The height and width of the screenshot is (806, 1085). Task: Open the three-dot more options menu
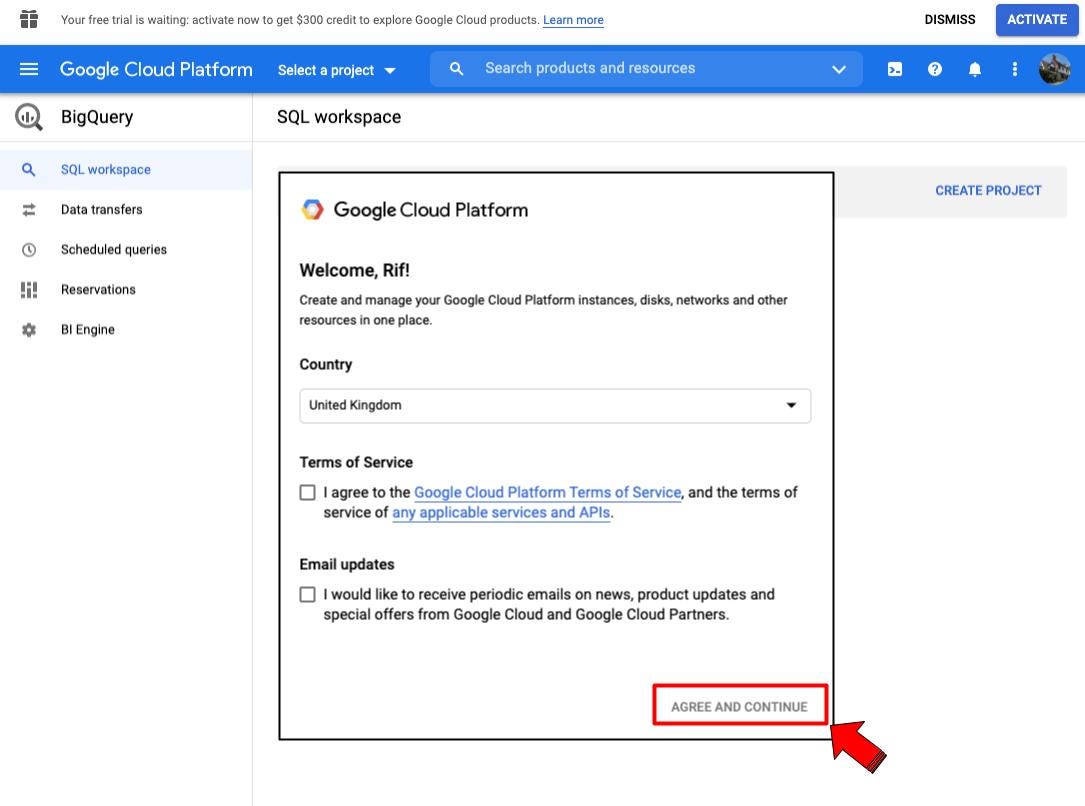pos(1014,69)
